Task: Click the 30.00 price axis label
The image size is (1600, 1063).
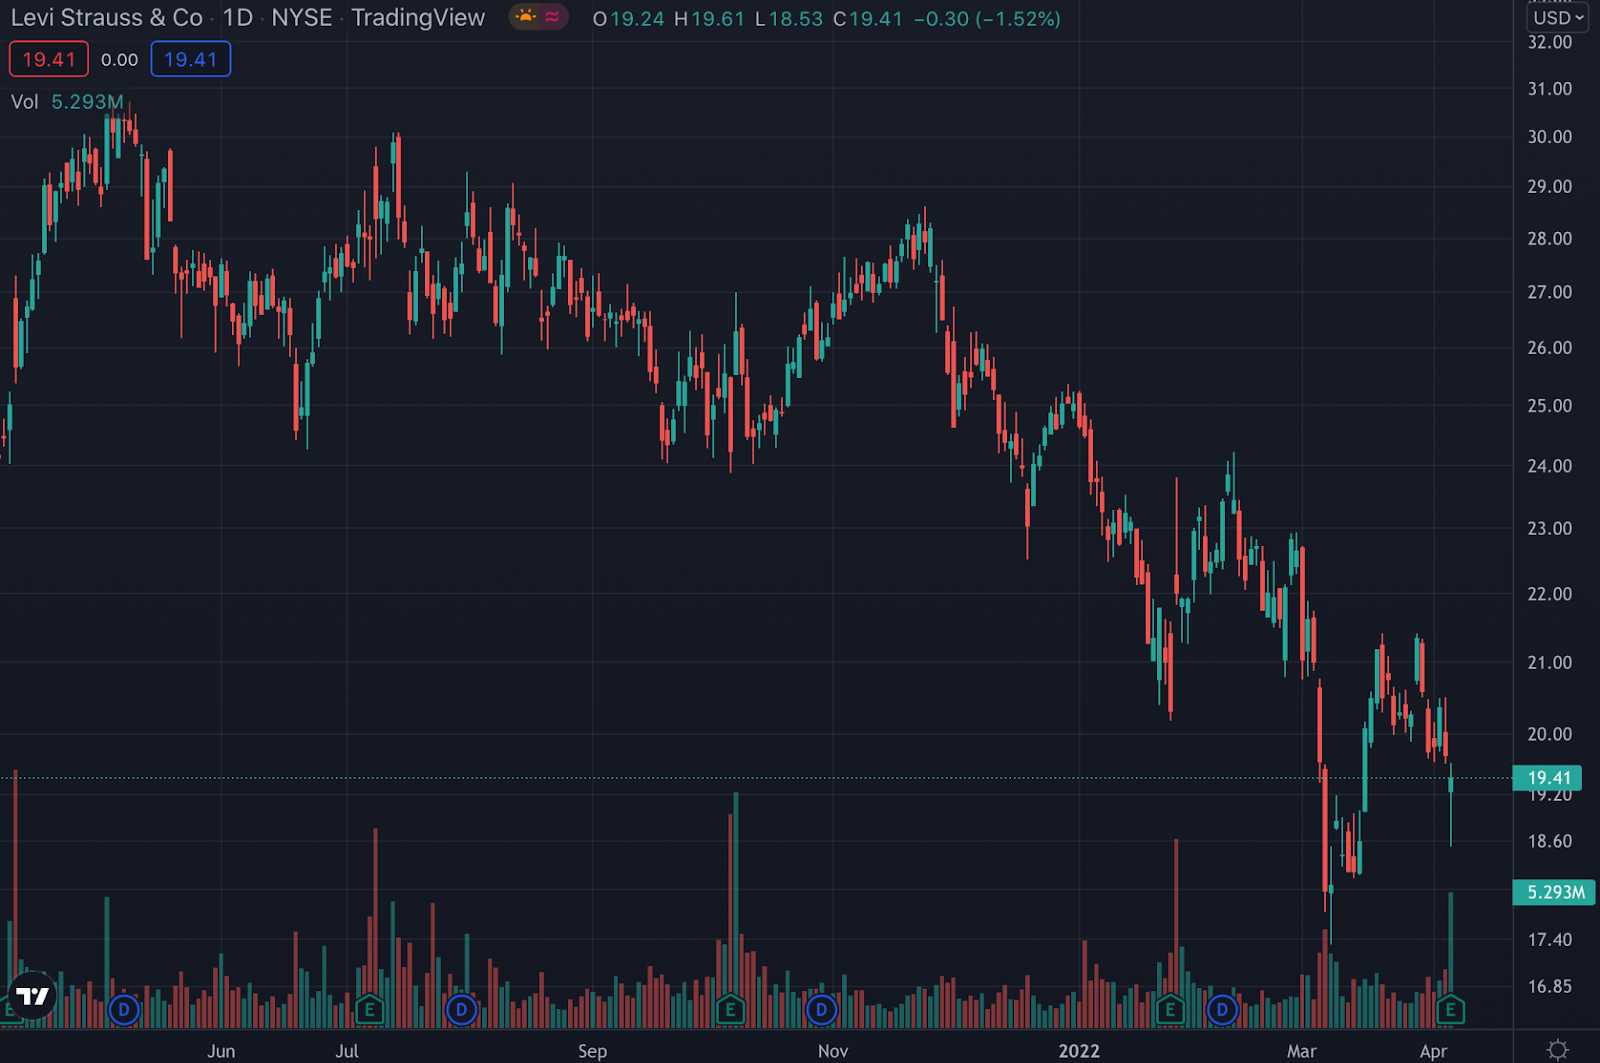Action: coord(1549,137)
